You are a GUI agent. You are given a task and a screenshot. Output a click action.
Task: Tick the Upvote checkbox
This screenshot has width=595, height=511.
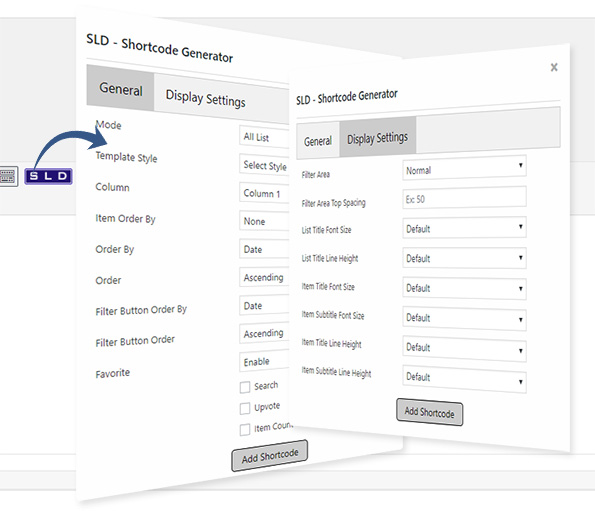[x=245, y=408]
